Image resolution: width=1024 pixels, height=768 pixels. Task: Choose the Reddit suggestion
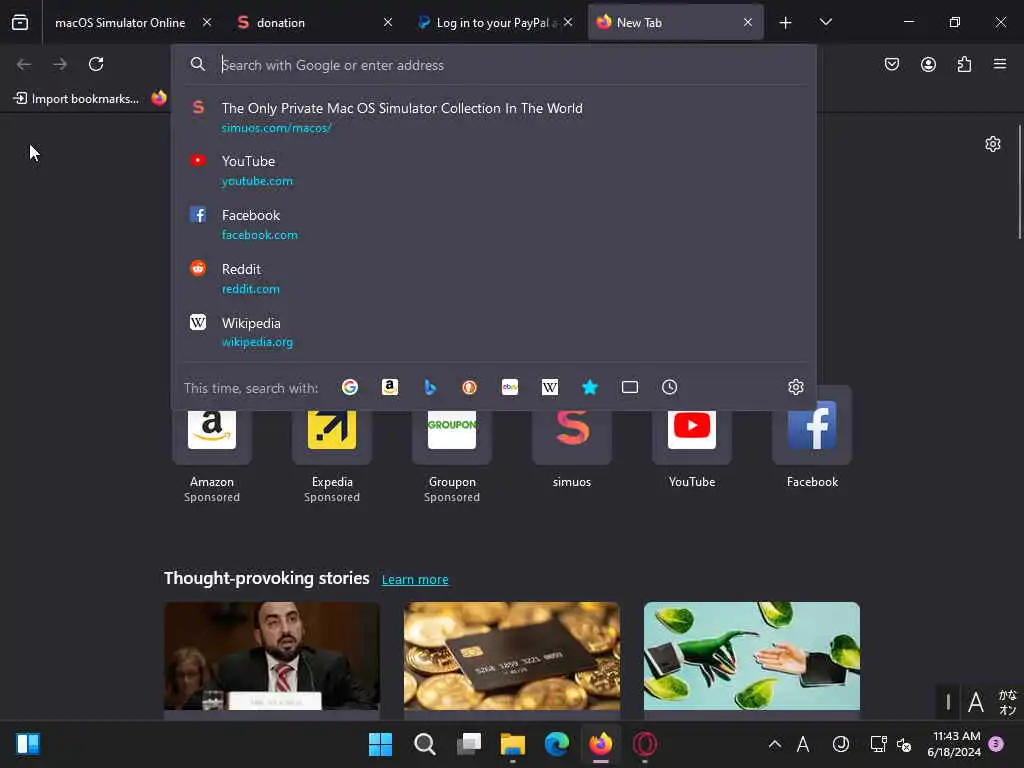coord(494,278)
